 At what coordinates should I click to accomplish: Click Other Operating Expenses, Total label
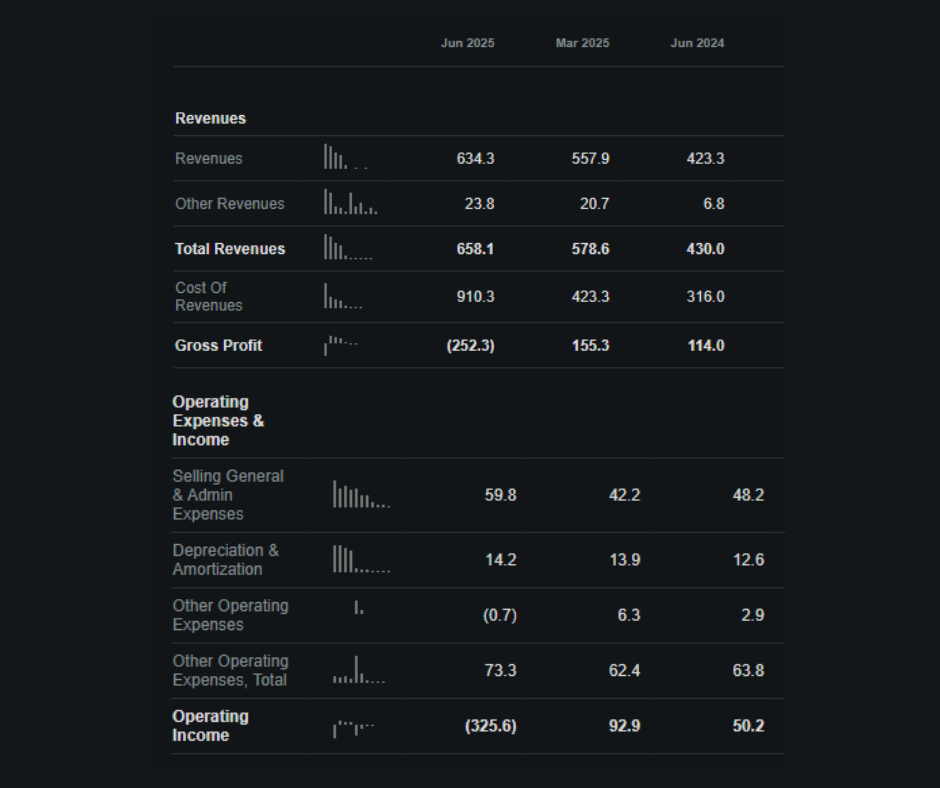click(x=230, y=670)
